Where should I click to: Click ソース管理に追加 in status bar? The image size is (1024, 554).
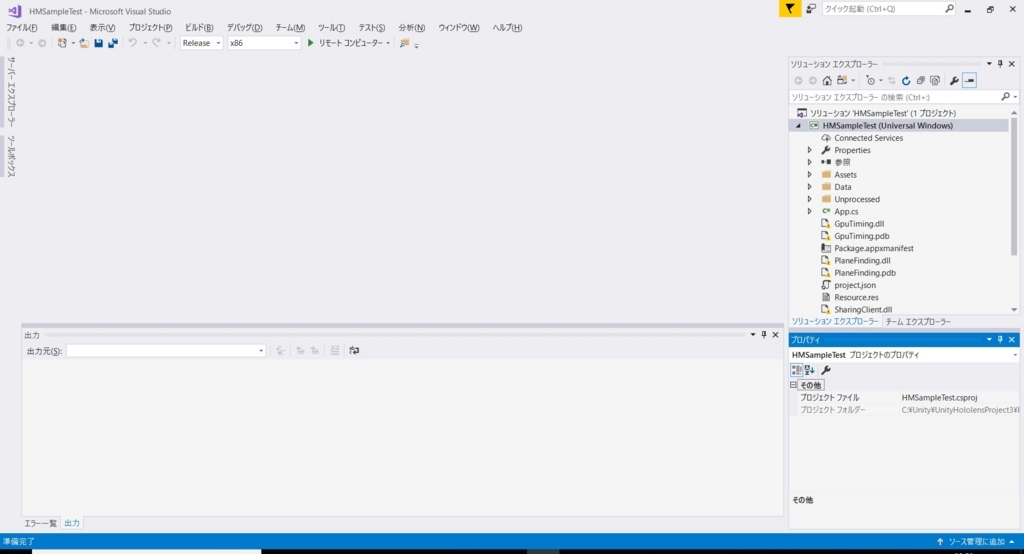tap(976, 542)
